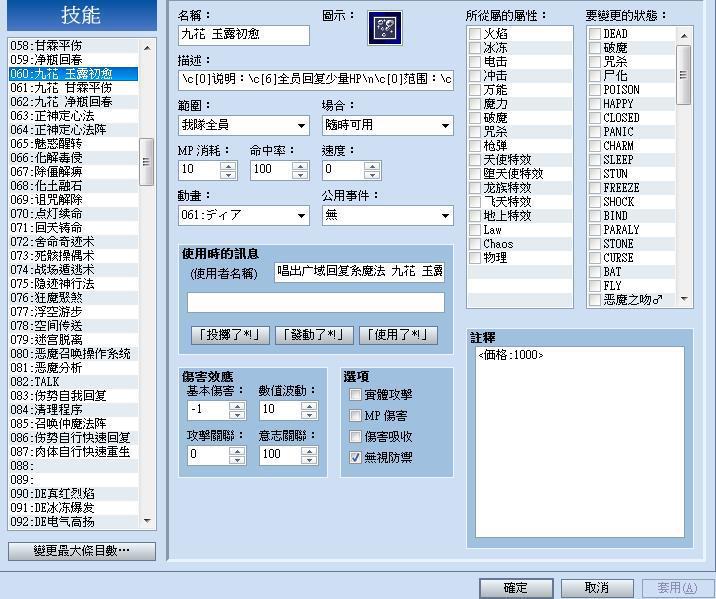Click 變更最大條目數 button

click(81, 551)
